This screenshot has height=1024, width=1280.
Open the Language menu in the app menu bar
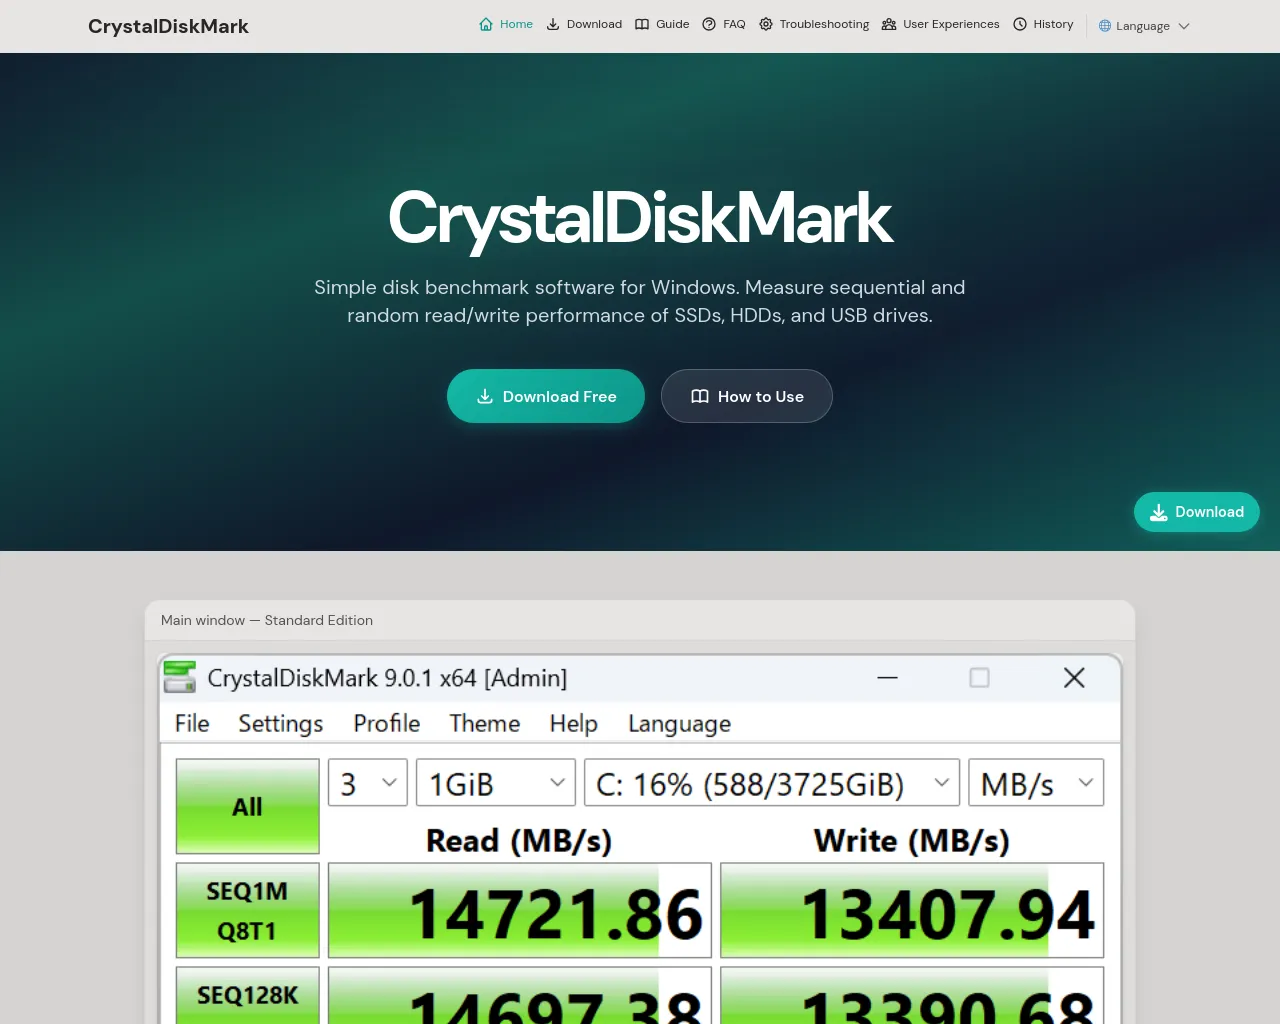(680, 723)
